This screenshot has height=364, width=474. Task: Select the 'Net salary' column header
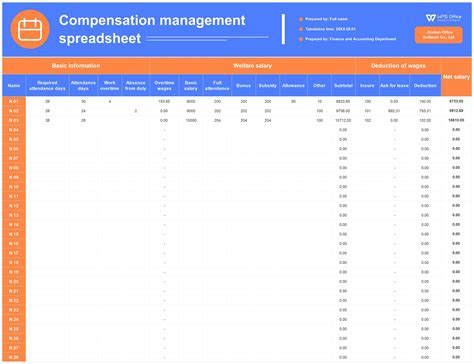point(456,77)
